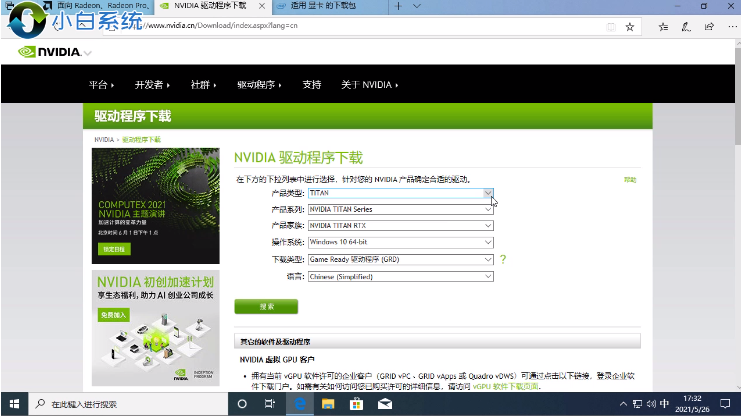The height and width of the screenshot is (416, 741).
Task: Open the Windows Start menu
Action: click(14, 404)
